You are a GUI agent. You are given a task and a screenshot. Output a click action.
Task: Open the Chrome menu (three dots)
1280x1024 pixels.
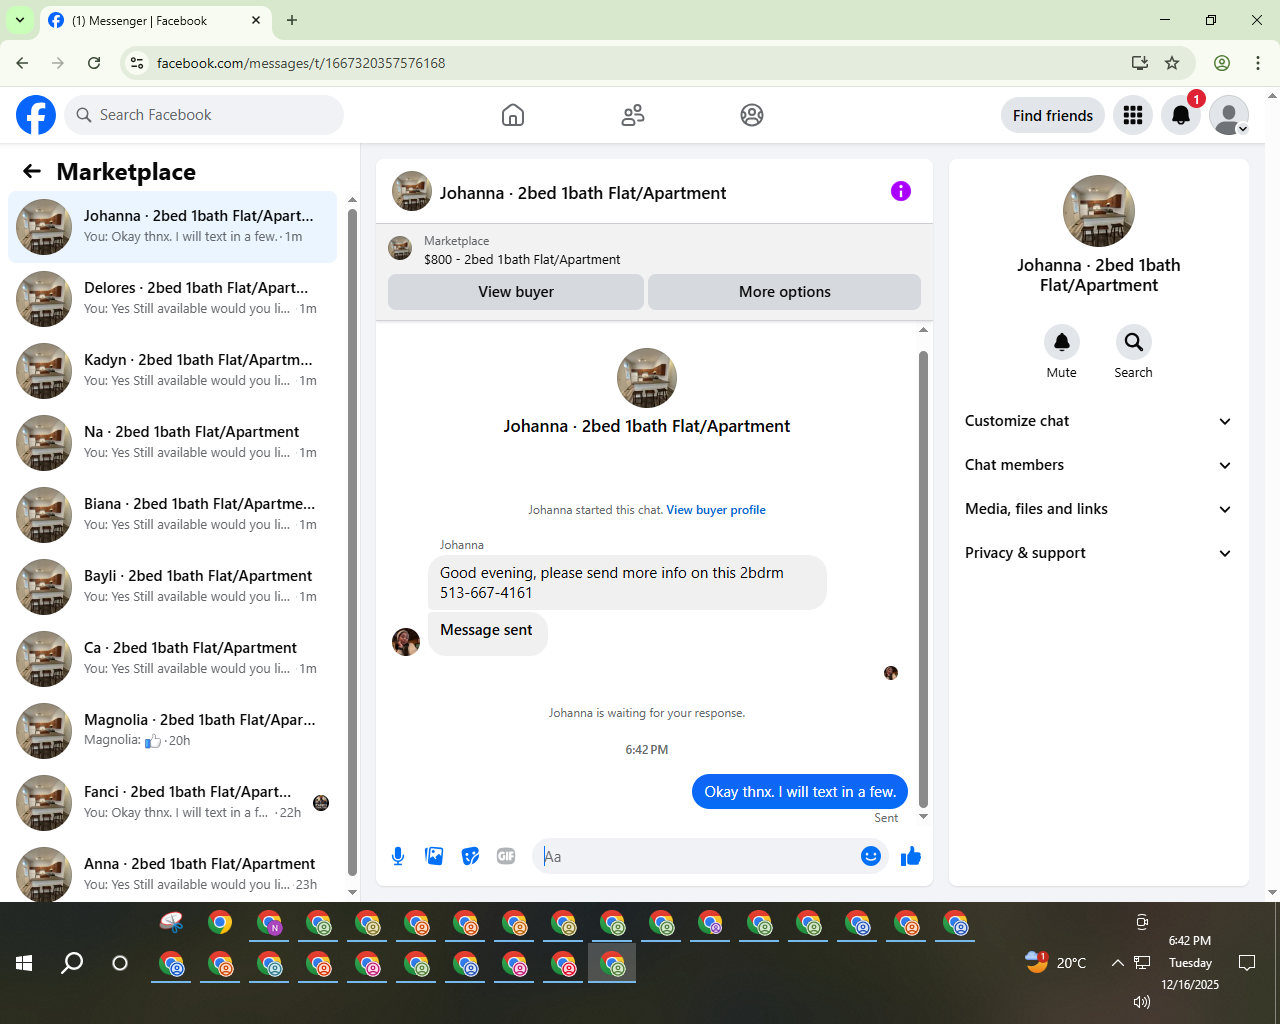pyautogui.click(x=1258, y=63)
